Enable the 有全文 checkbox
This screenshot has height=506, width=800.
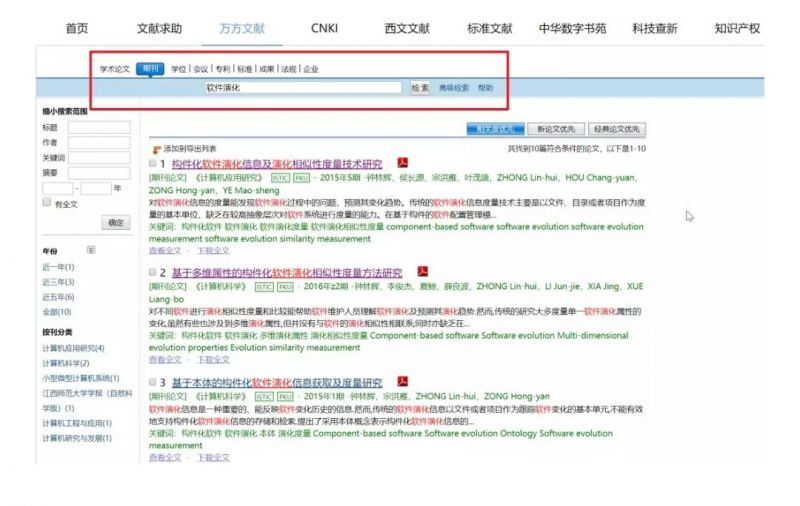click(46, 203)
